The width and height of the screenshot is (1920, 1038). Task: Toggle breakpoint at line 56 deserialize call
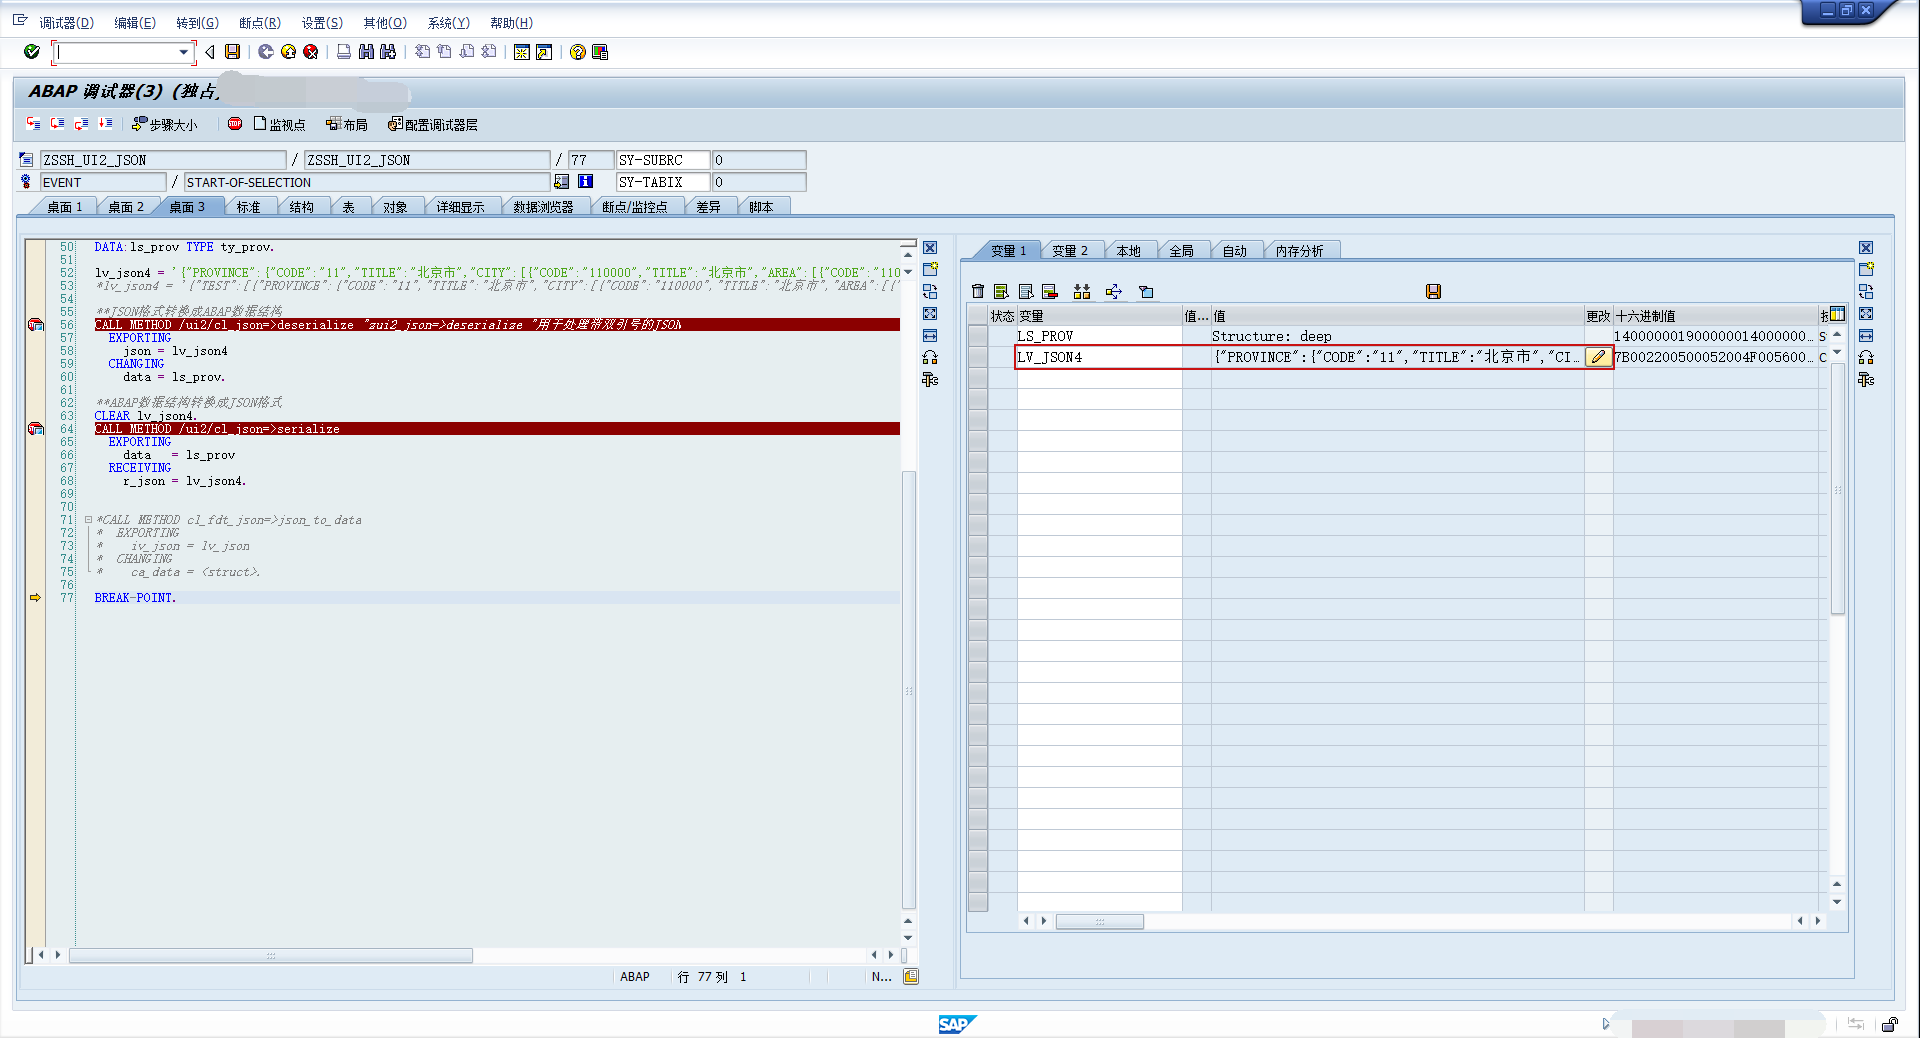pyautogui.click(x=36, y=325)
